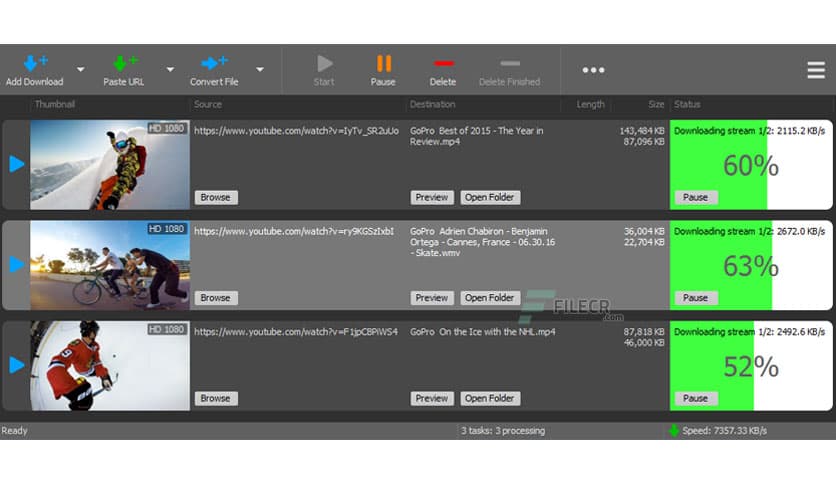Click the blue play arrow of the Skate.wmv row
The image size is (836, 484).
pyautogui.click(x=17, y=264)
